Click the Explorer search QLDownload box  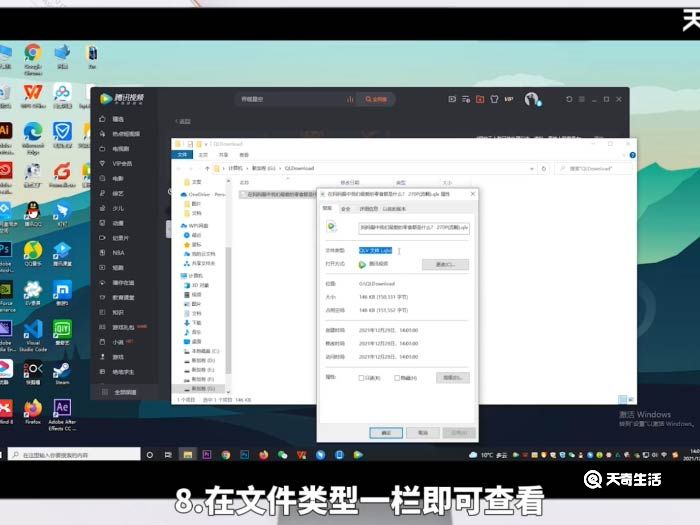594,169
